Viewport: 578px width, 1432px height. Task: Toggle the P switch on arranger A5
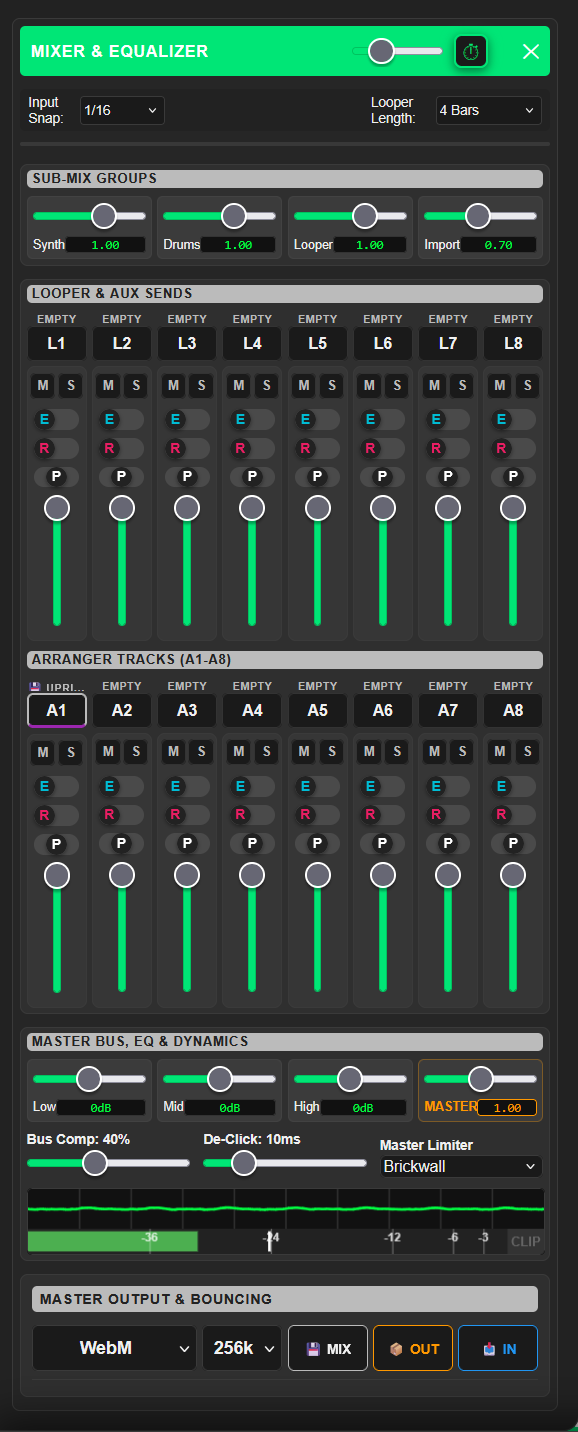(x=317, y=844)
